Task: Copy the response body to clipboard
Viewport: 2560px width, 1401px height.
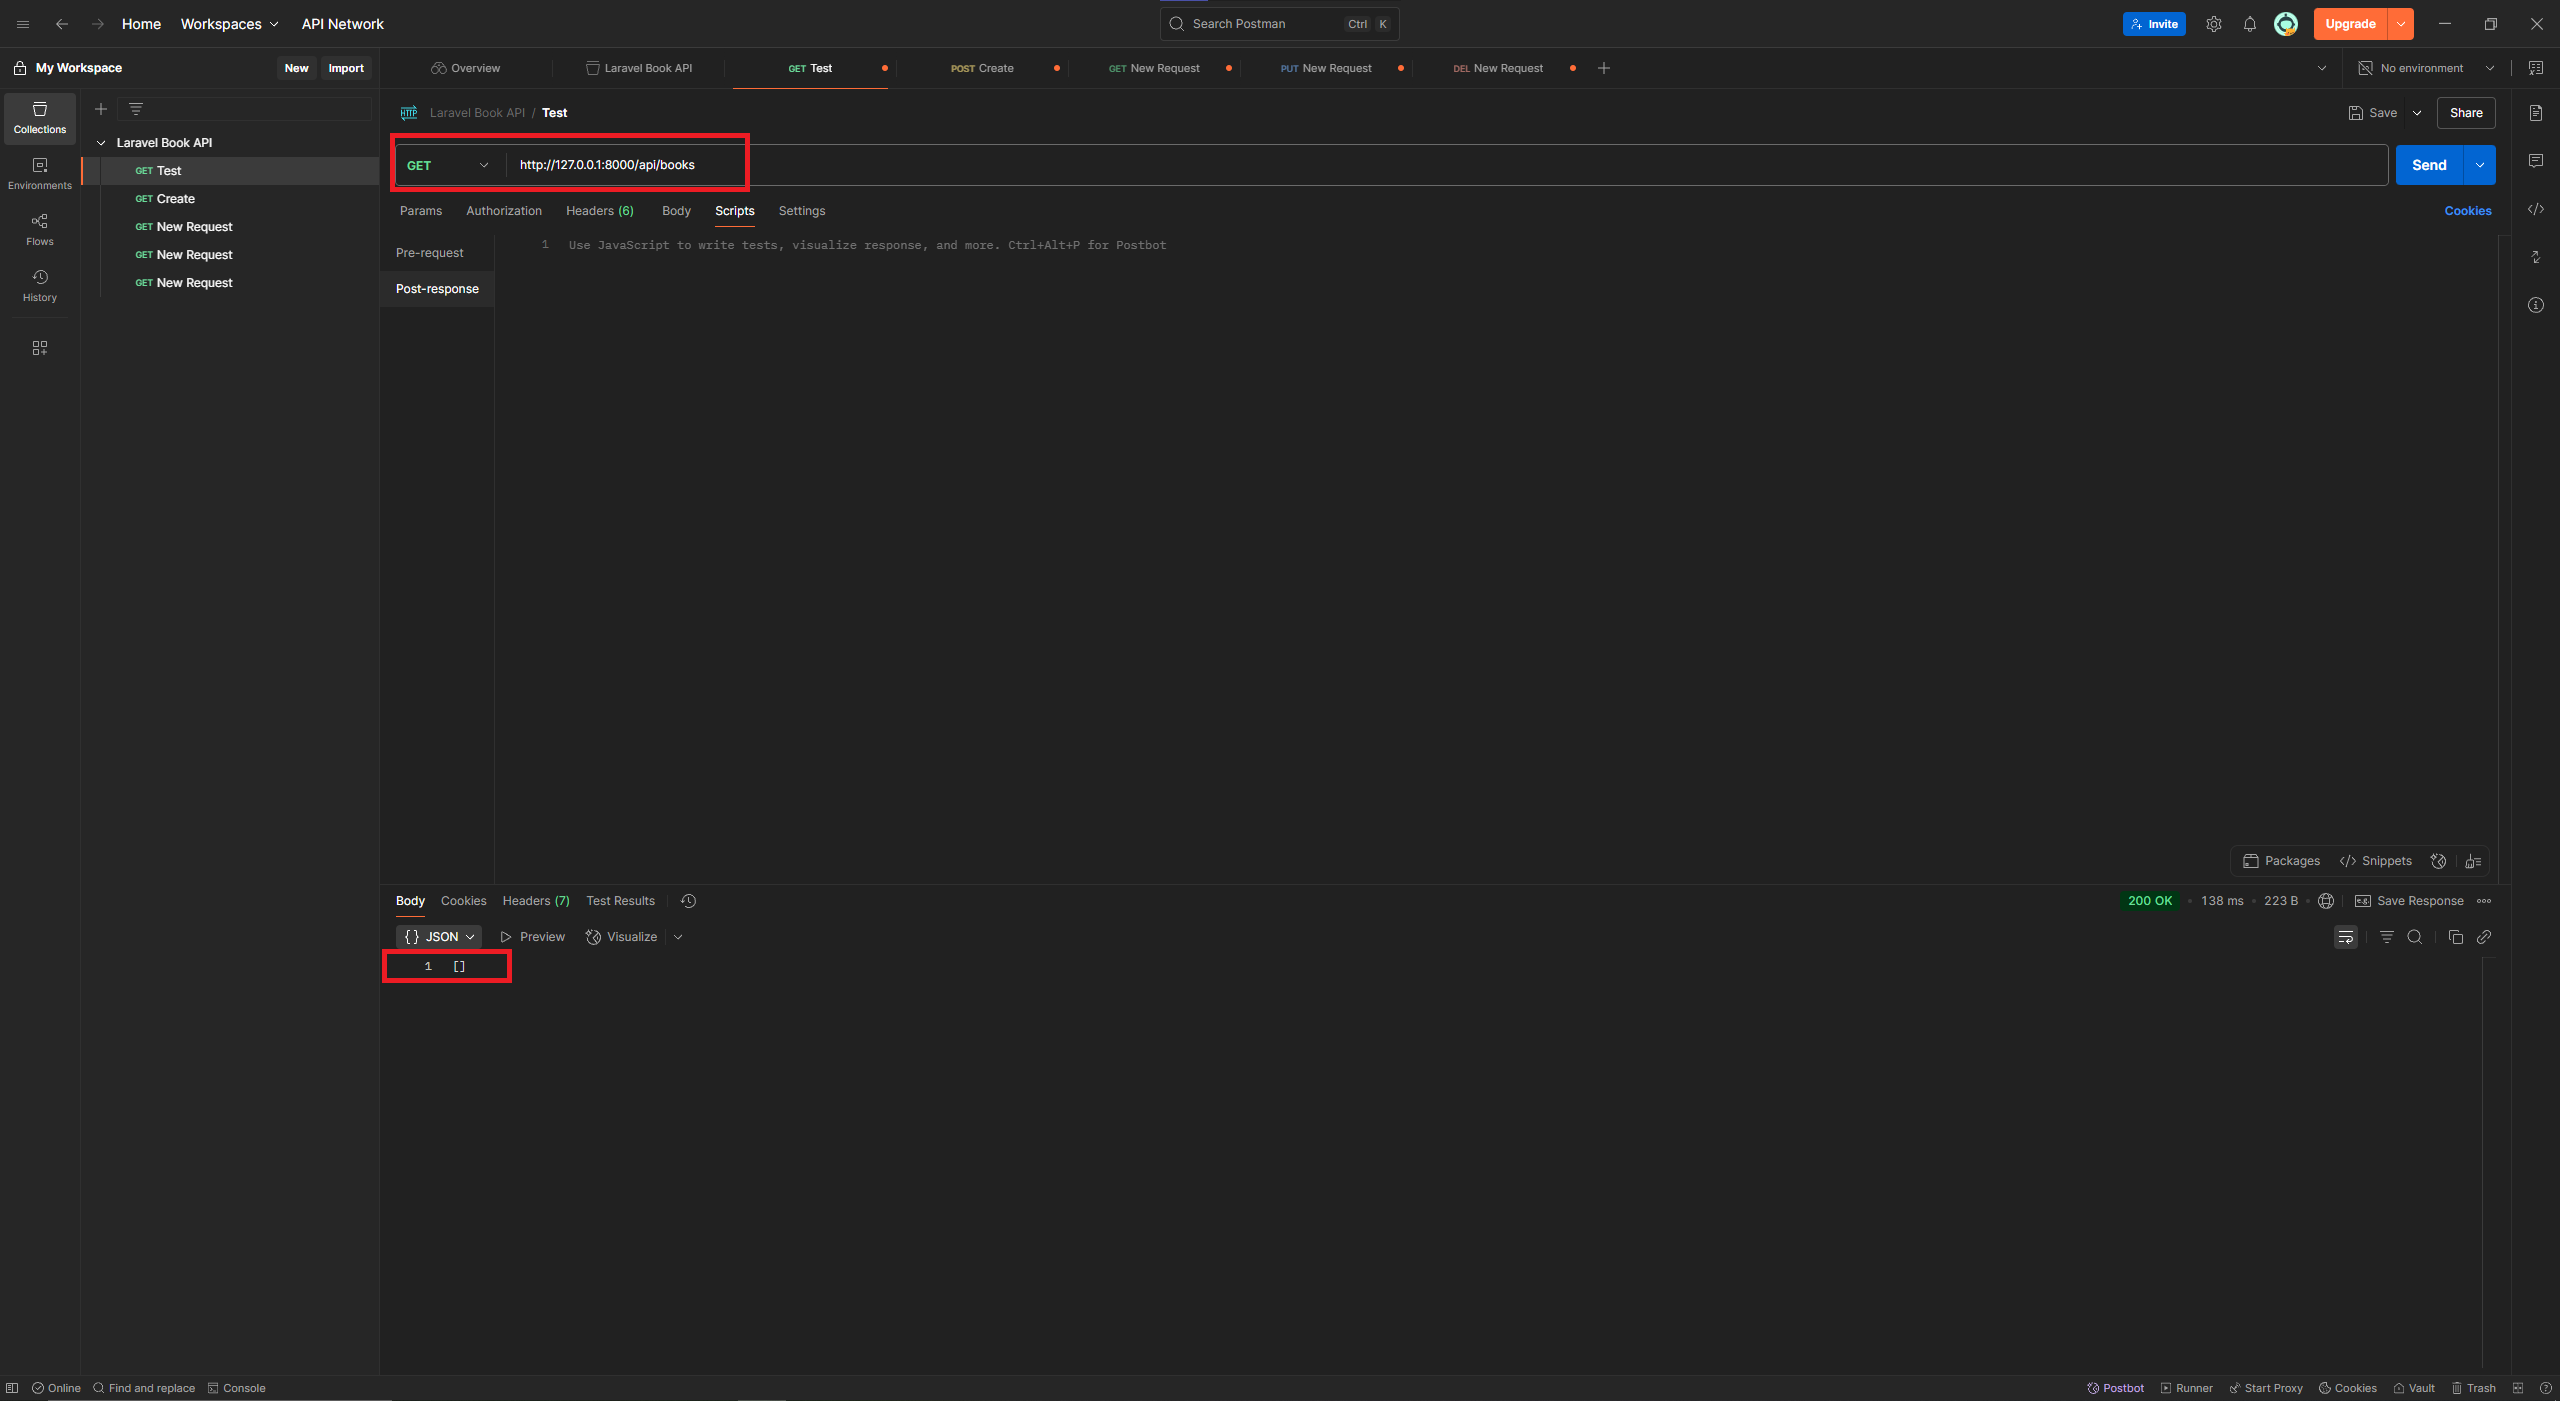Action: coord(2454,937)
